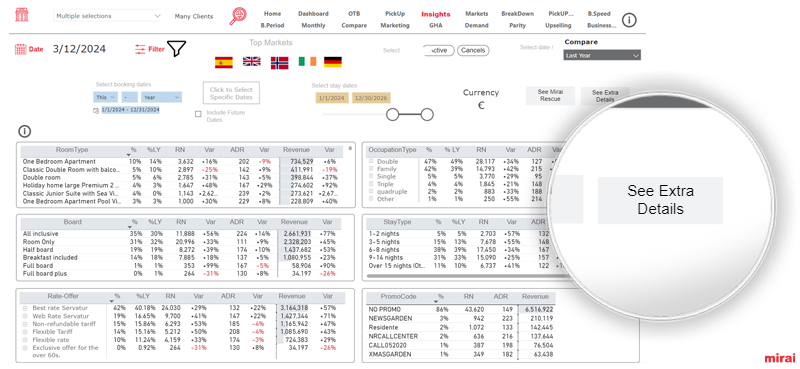Click the red Filter sliders icon

[x=140, y=50]
